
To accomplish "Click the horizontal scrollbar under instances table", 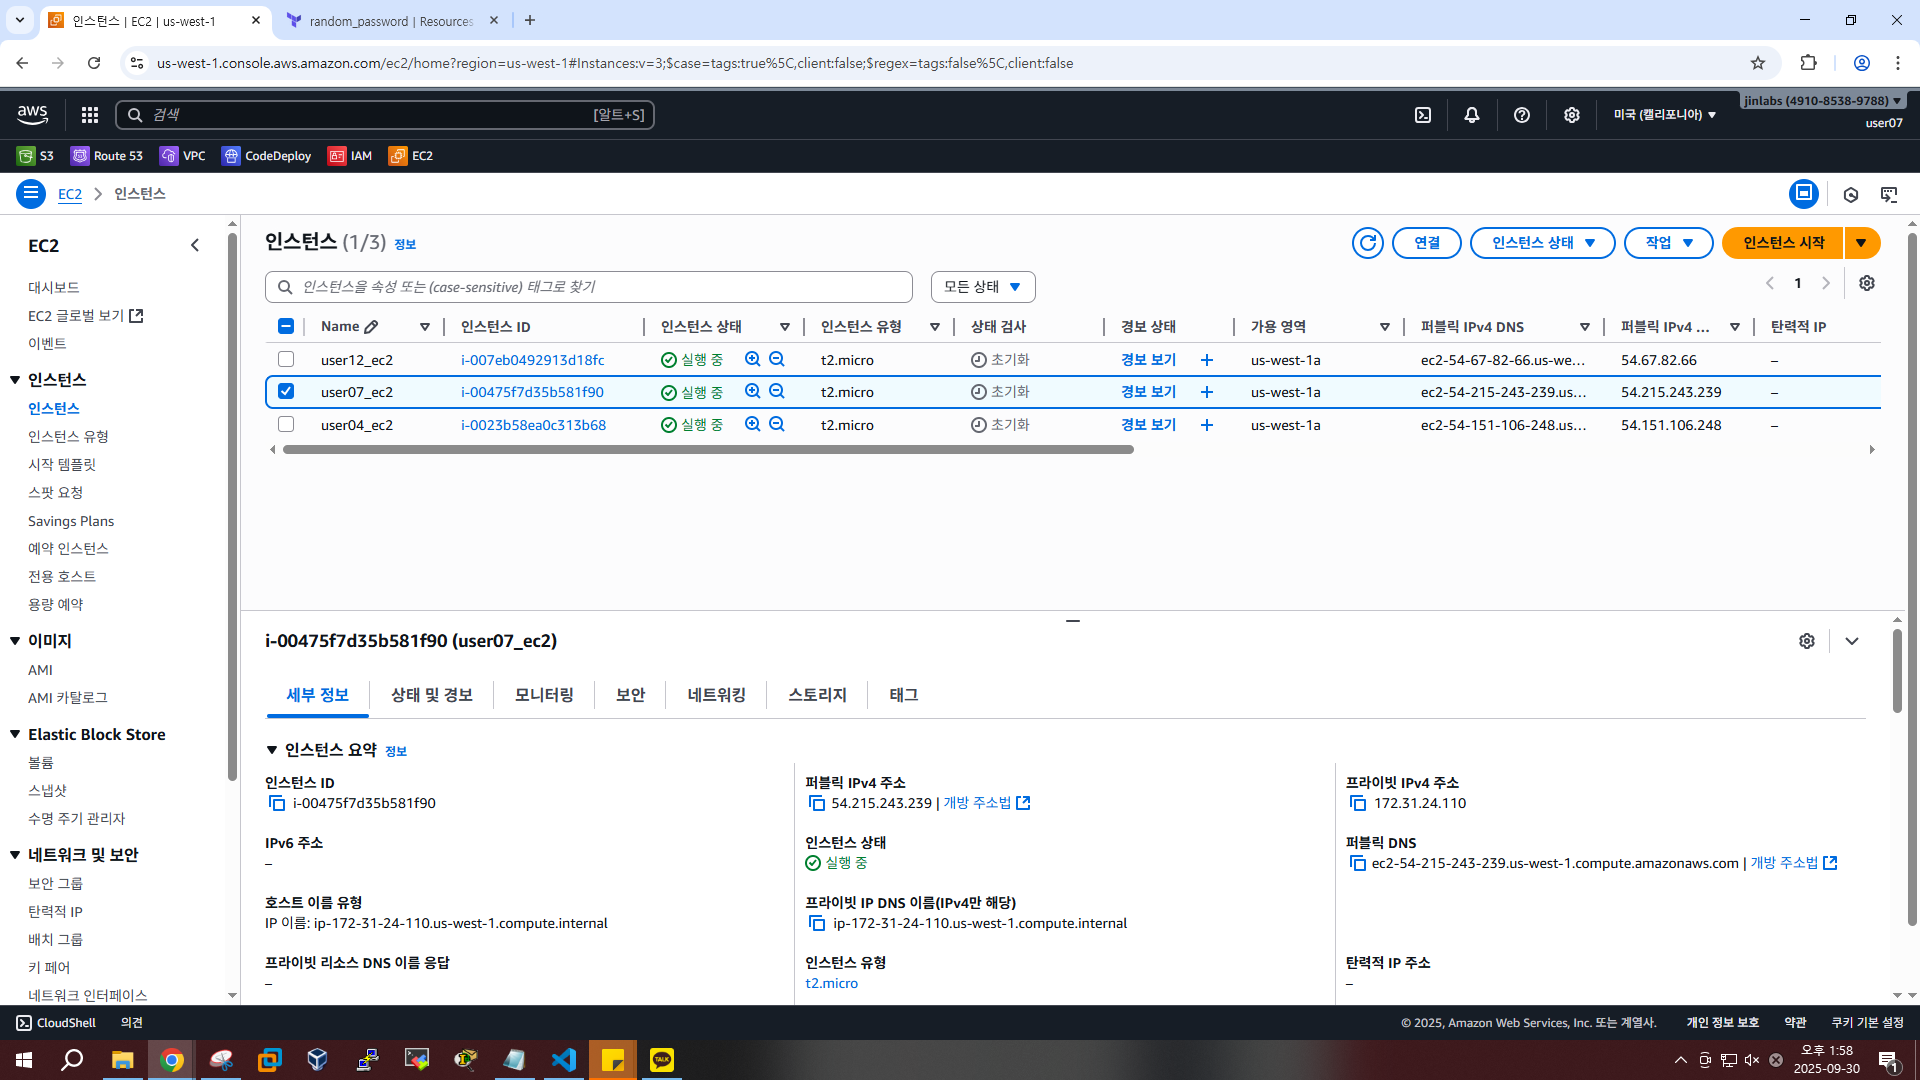I will (x=708, y=450).
